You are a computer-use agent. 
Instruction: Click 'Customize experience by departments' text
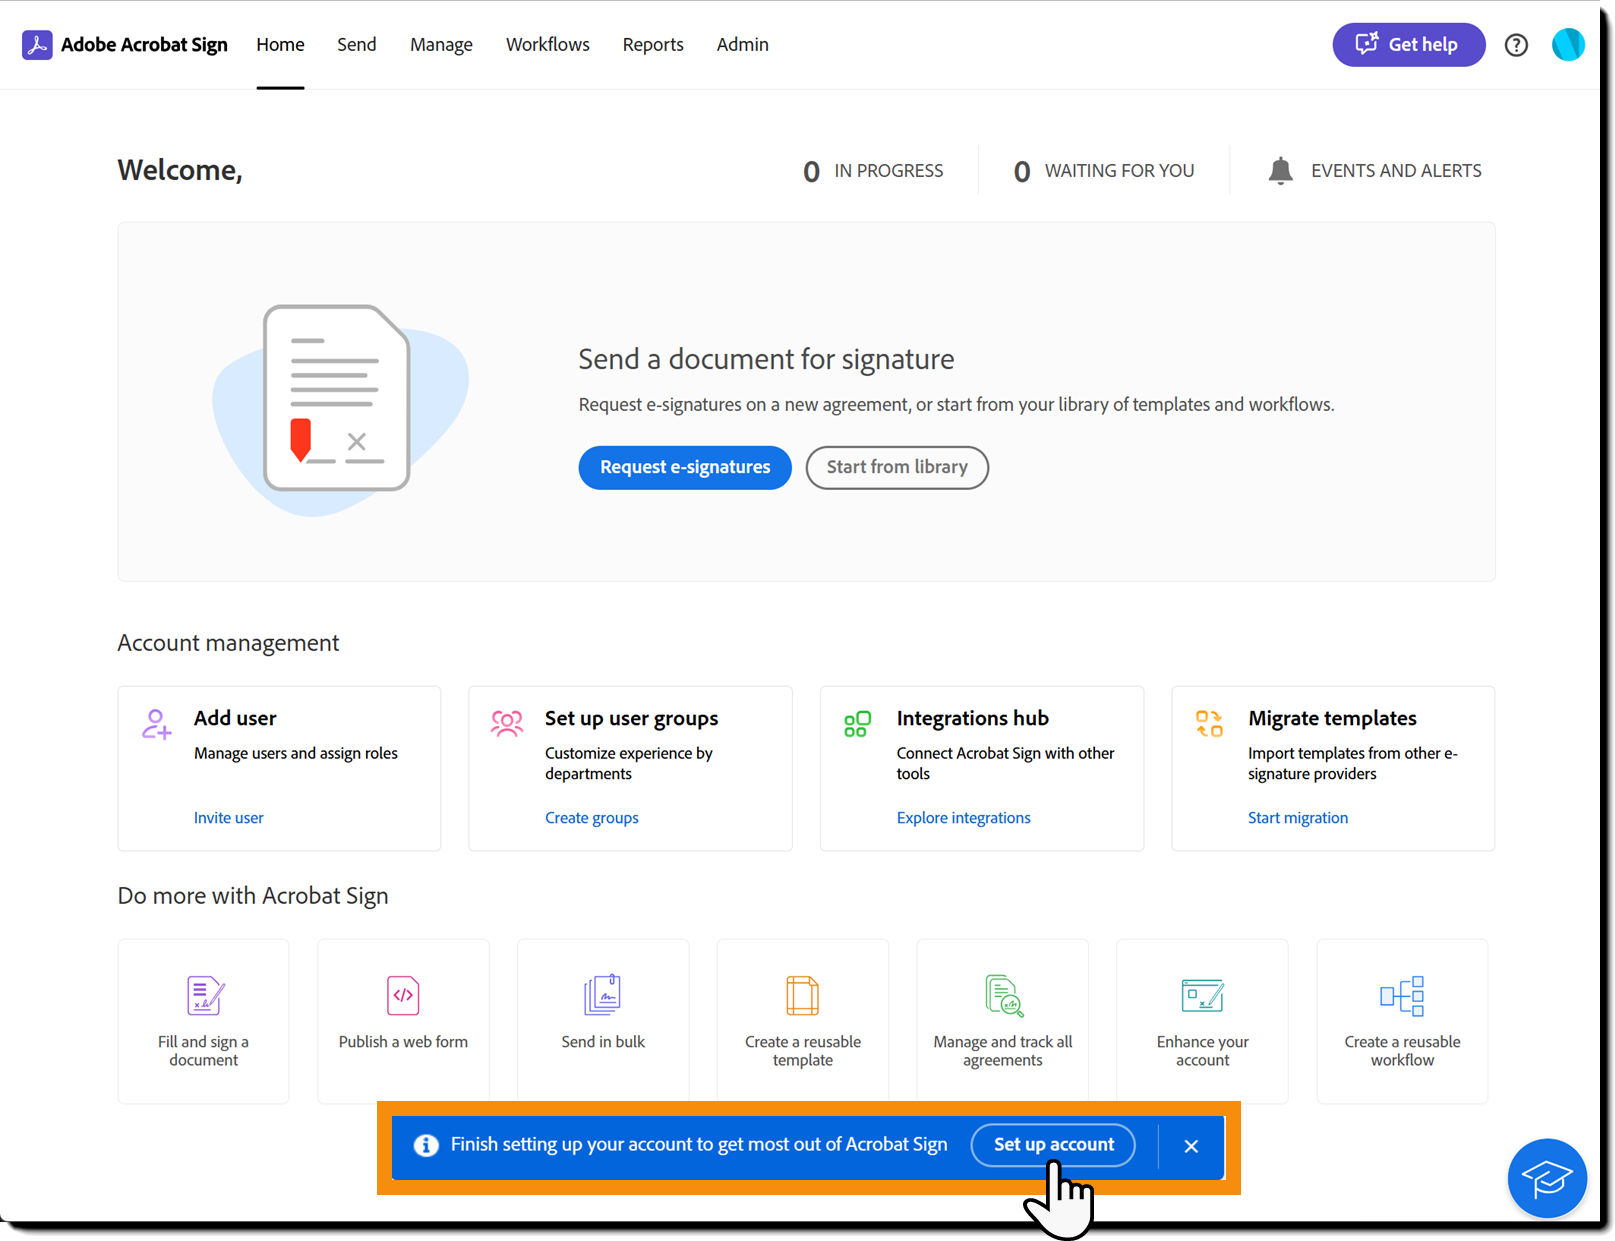click(629, 763)
